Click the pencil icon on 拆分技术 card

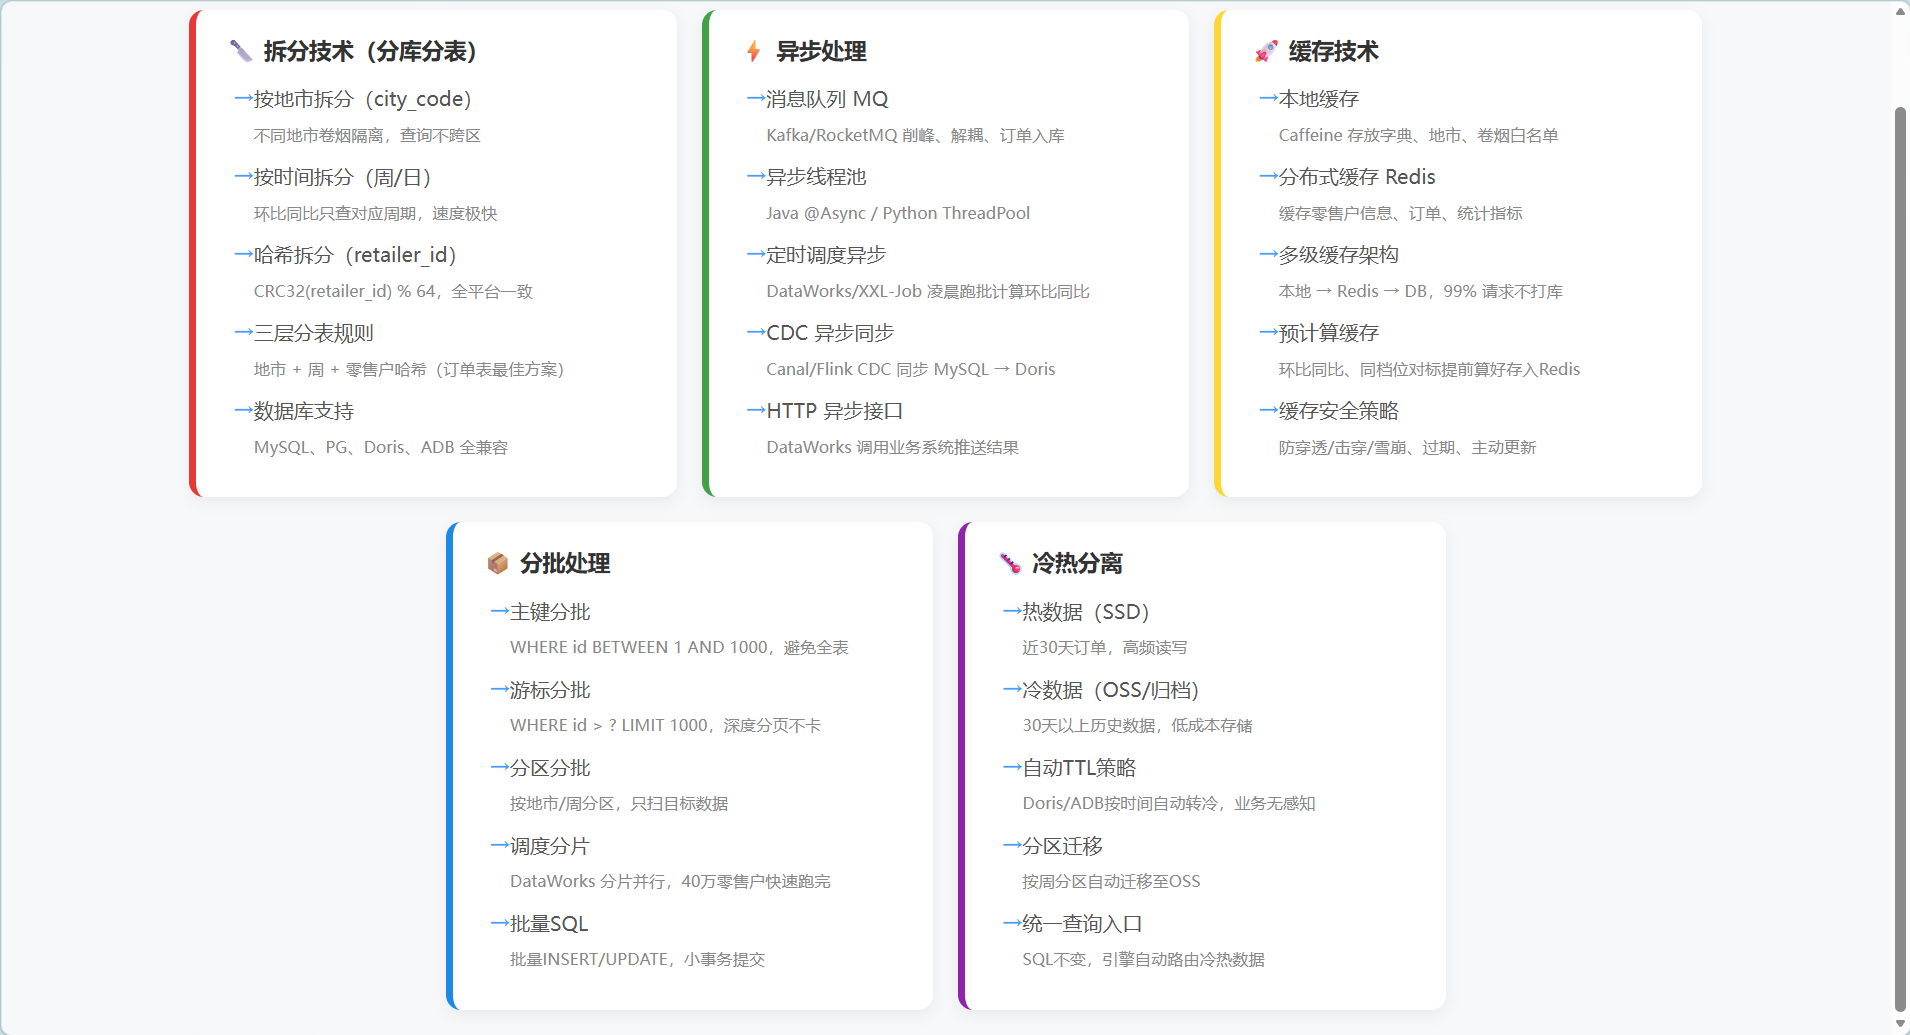pyautogui.click(x=240, y=50)
